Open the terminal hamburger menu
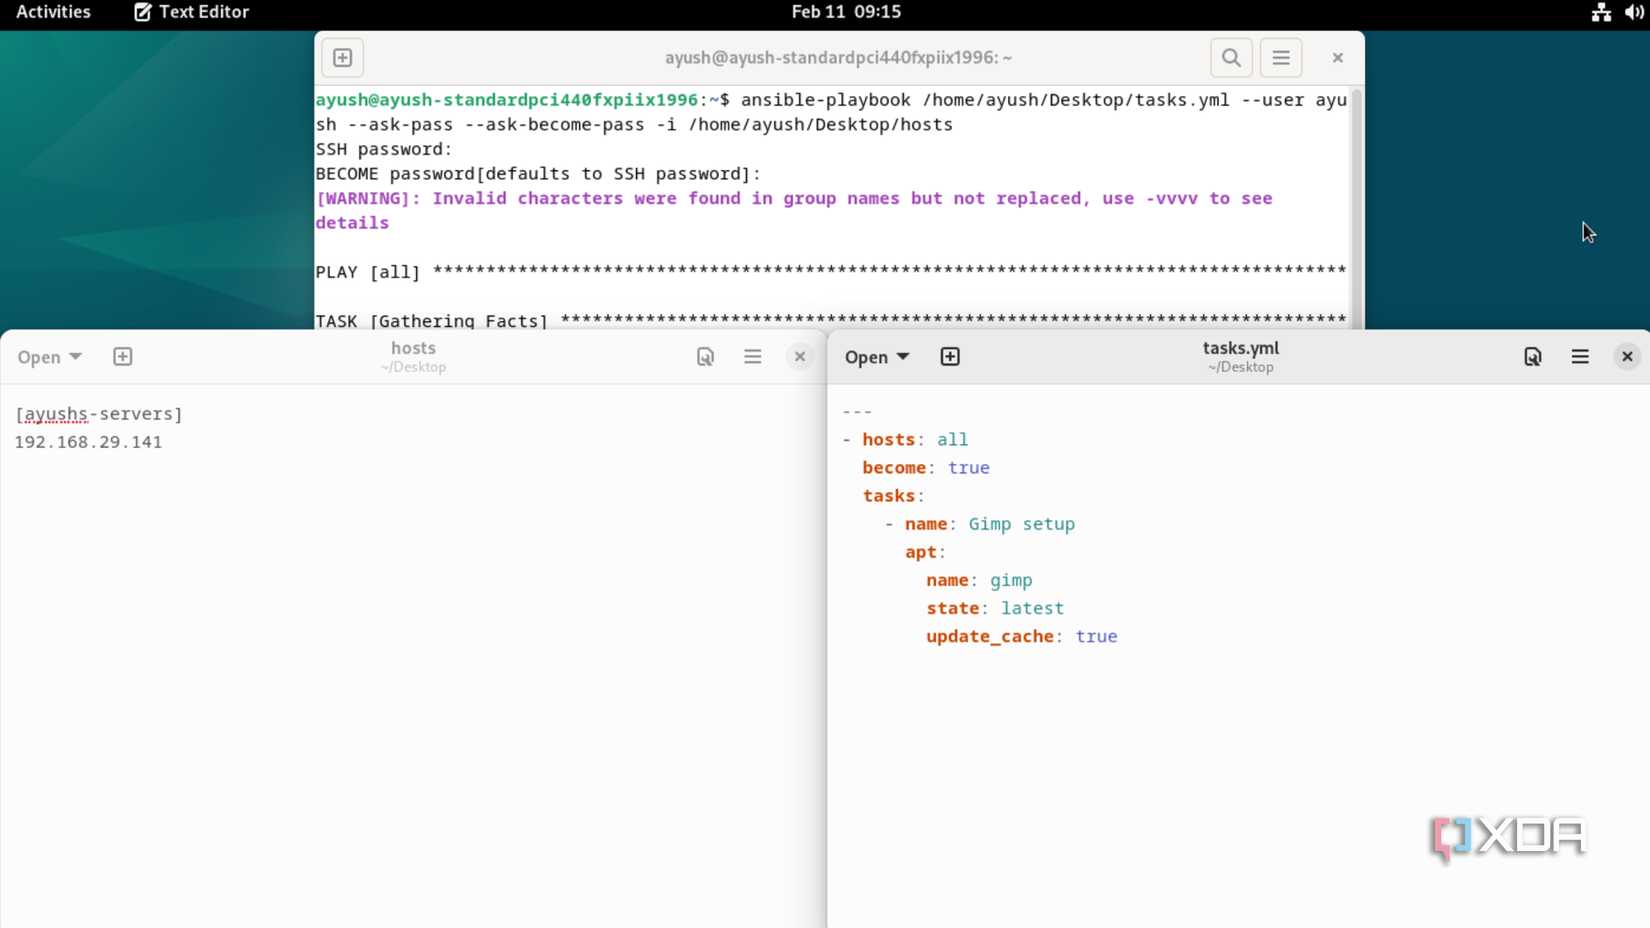This screenshot has height=928, width=1650. (1281, 58)
